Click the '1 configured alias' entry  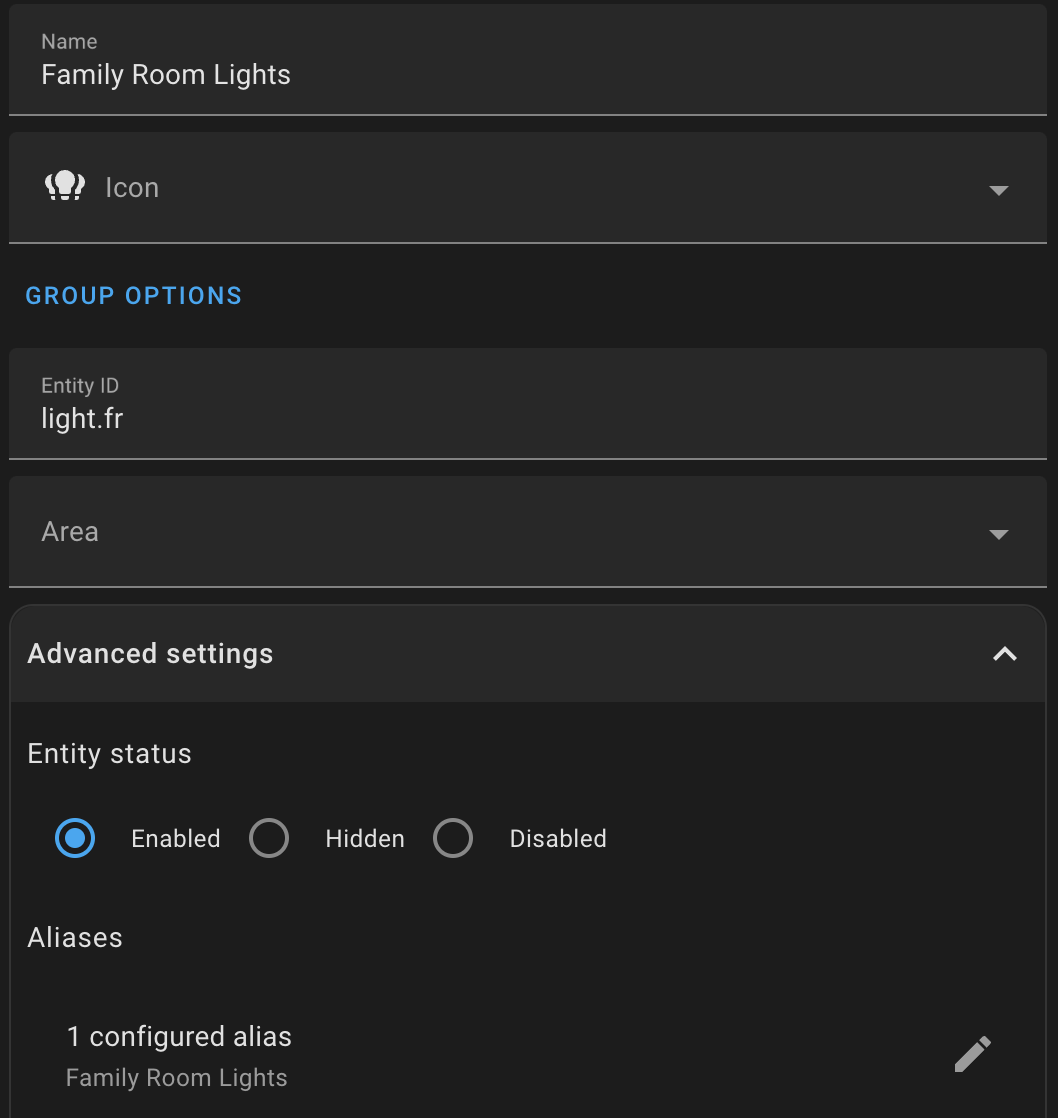pyautogui.click(x=179, y=1037)
